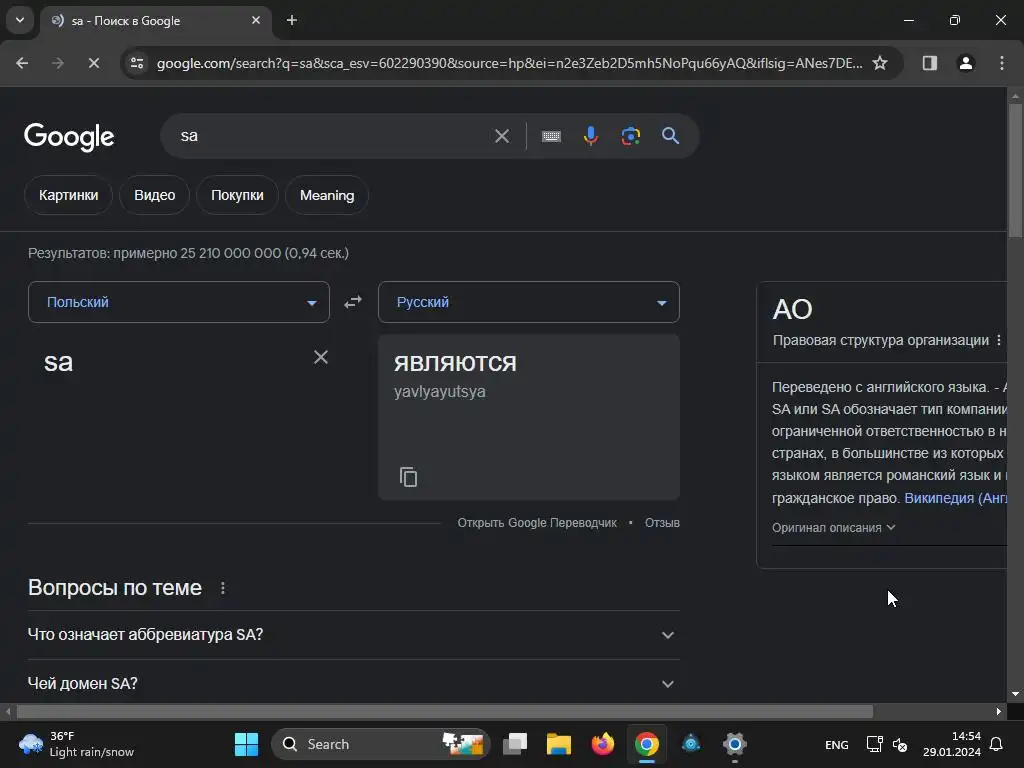Open Task View on taskbar
The width and height of the screenshot is (1024, 768).
click(515, 744)
